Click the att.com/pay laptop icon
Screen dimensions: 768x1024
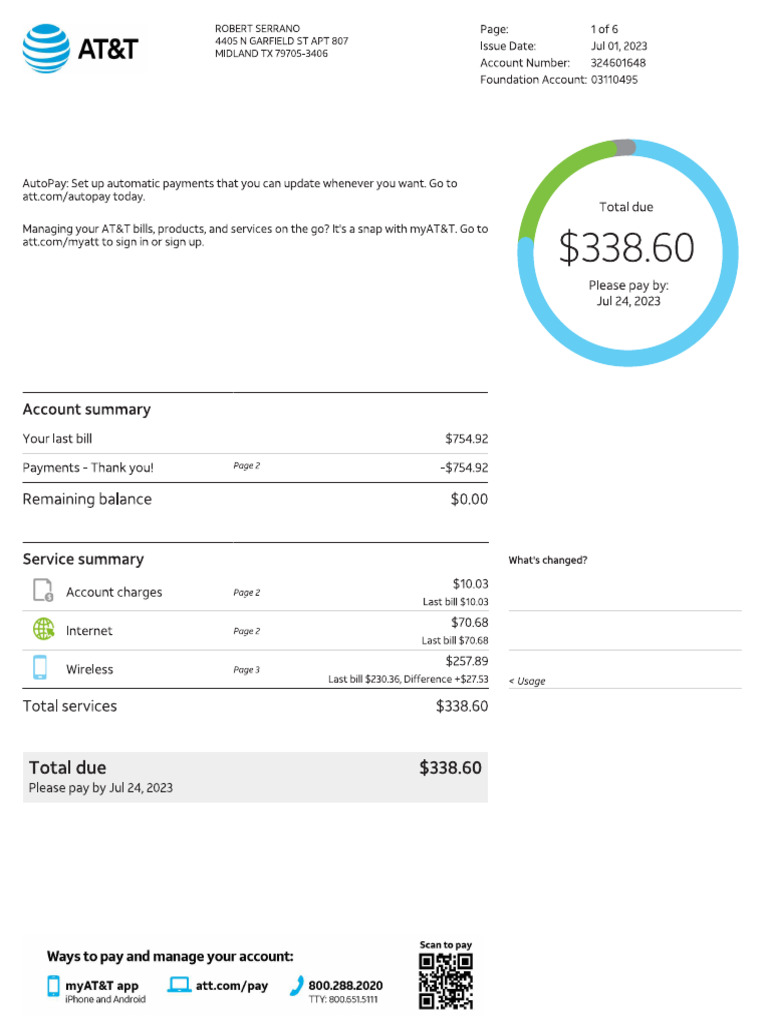pos(179,984)
